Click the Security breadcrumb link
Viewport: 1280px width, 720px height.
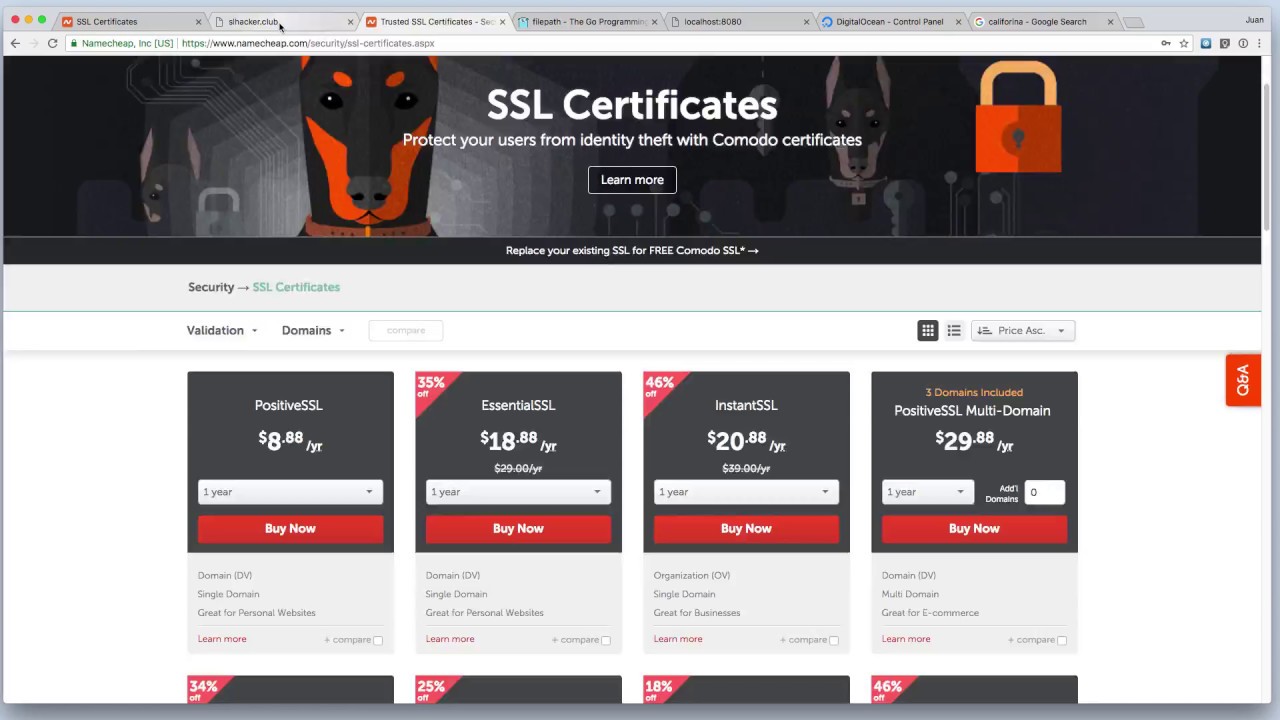(211, 287)
